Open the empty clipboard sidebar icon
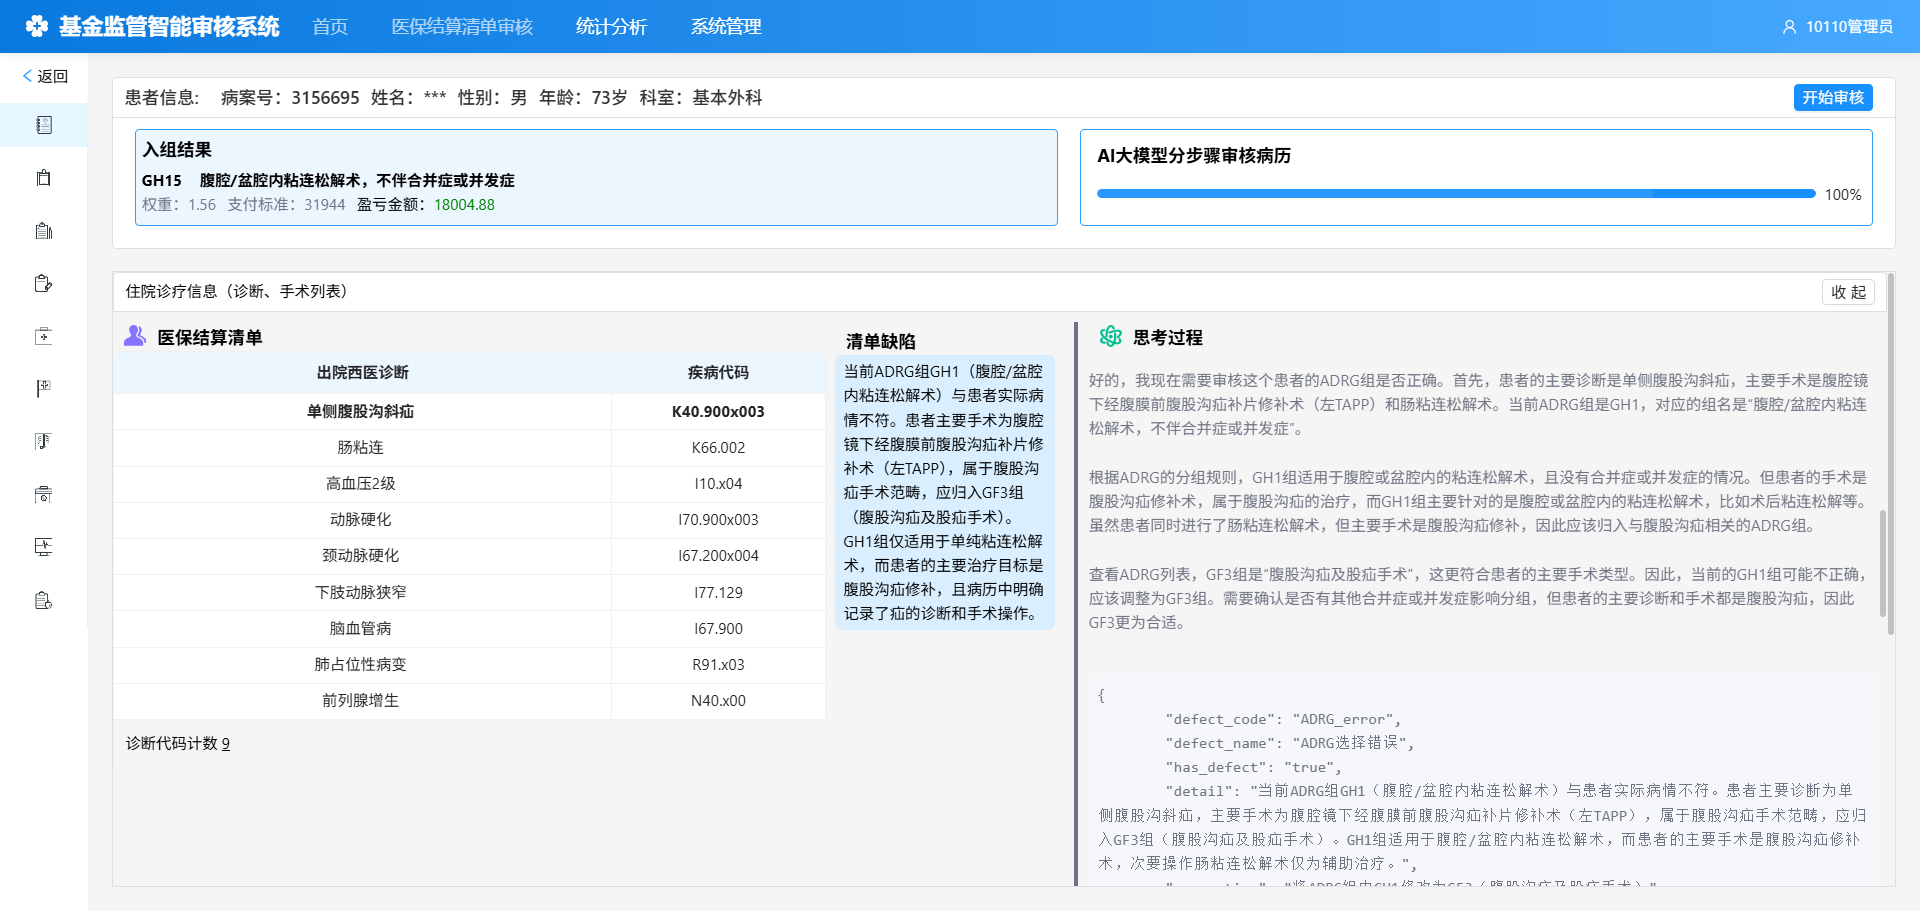 [x=43, y=178]
